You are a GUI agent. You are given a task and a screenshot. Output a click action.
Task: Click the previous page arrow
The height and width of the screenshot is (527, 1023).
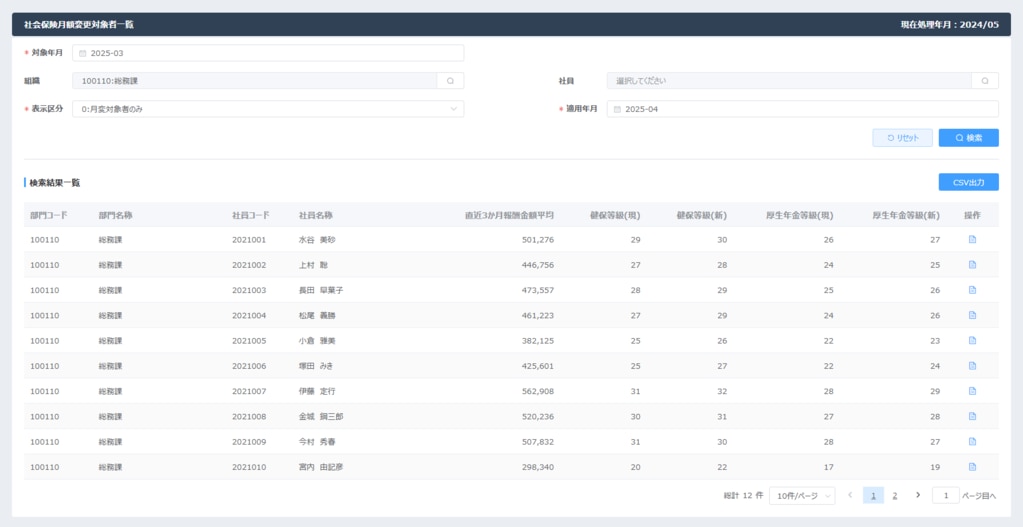pos(850,496)
